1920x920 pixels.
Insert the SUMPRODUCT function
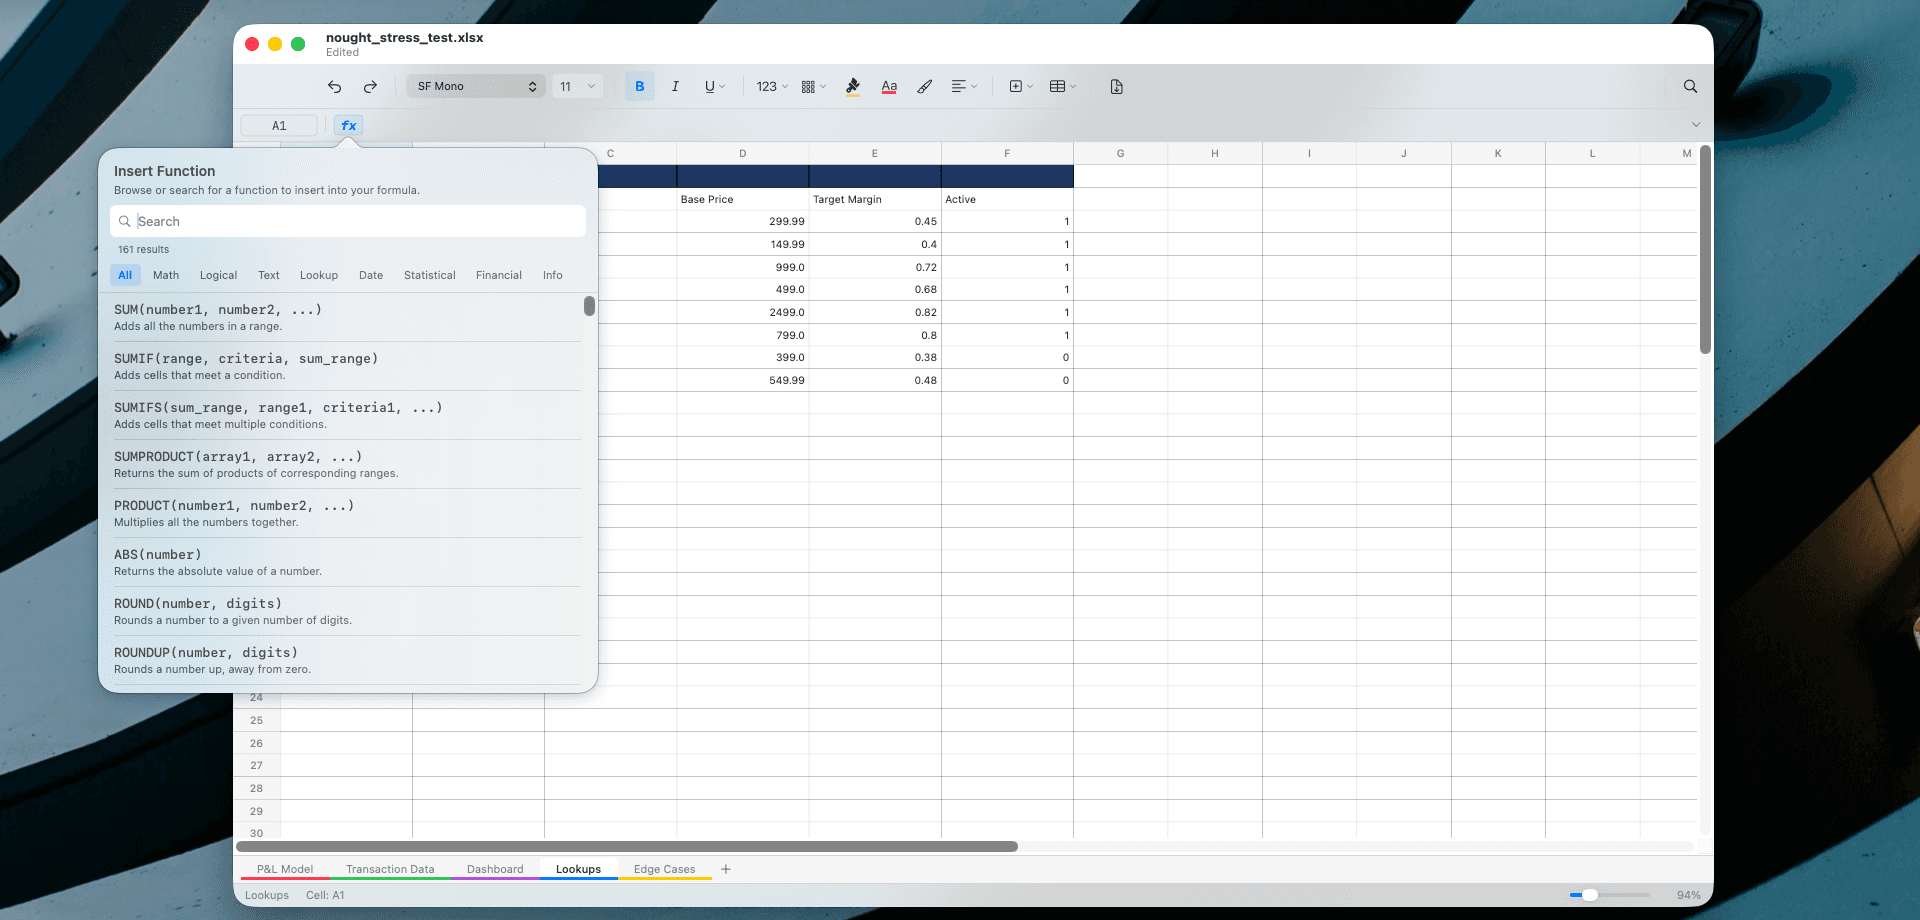[x=238, y=457]
